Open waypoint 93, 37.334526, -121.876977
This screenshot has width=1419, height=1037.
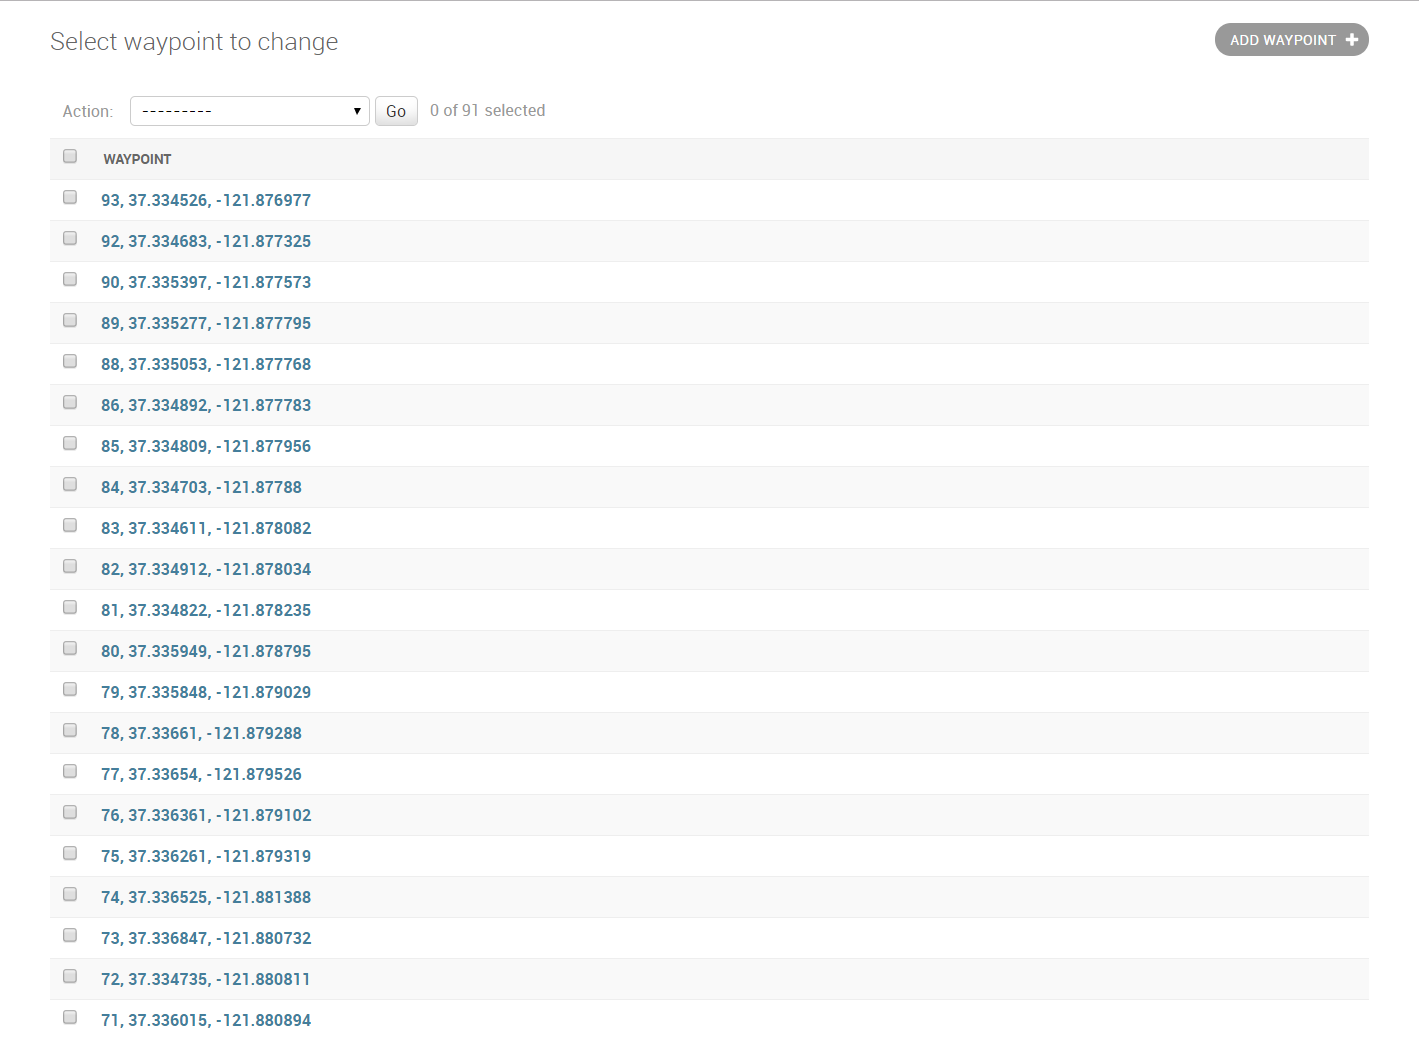[x=206, y=200]
